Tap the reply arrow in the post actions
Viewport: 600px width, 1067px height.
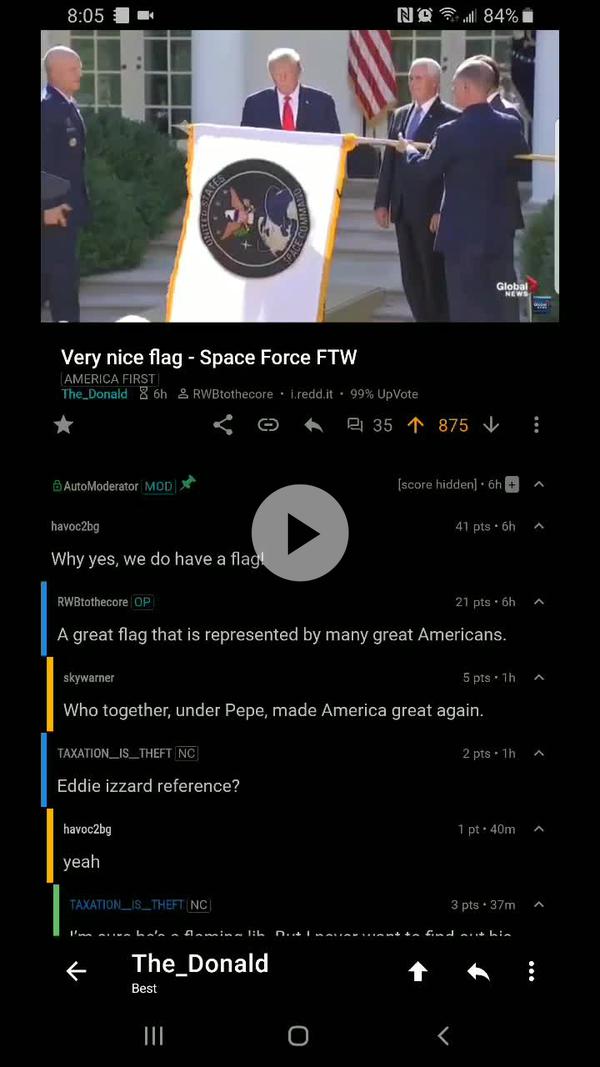point(313,425)
